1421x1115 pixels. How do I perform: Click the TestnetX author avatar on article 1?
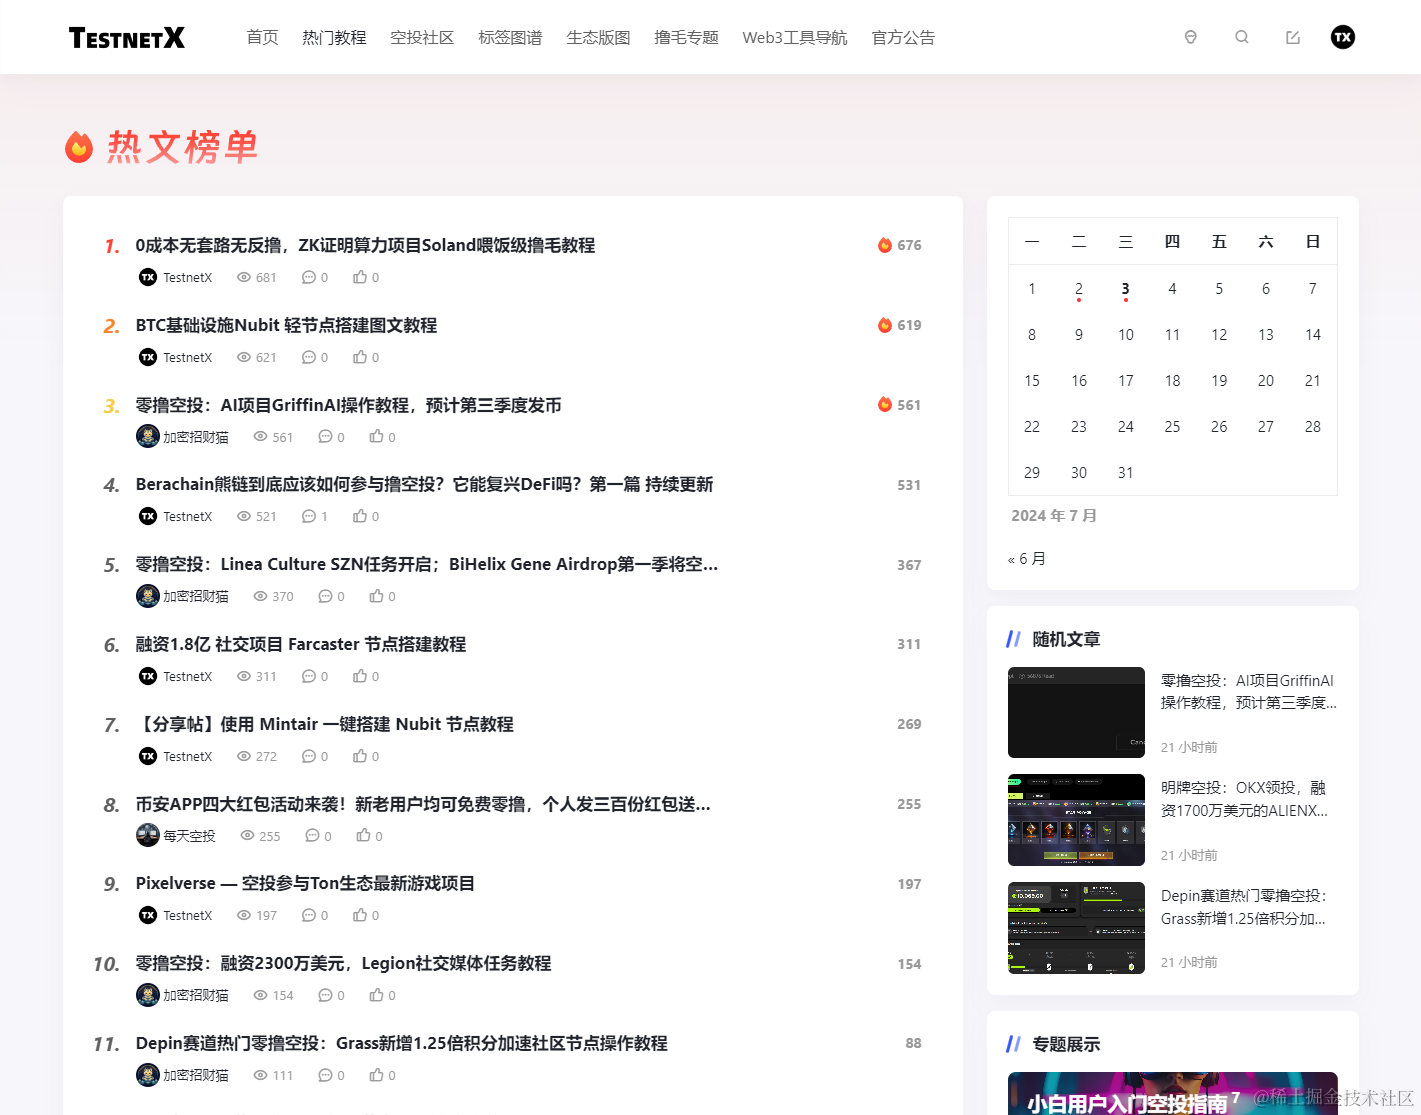pos(148,277)
